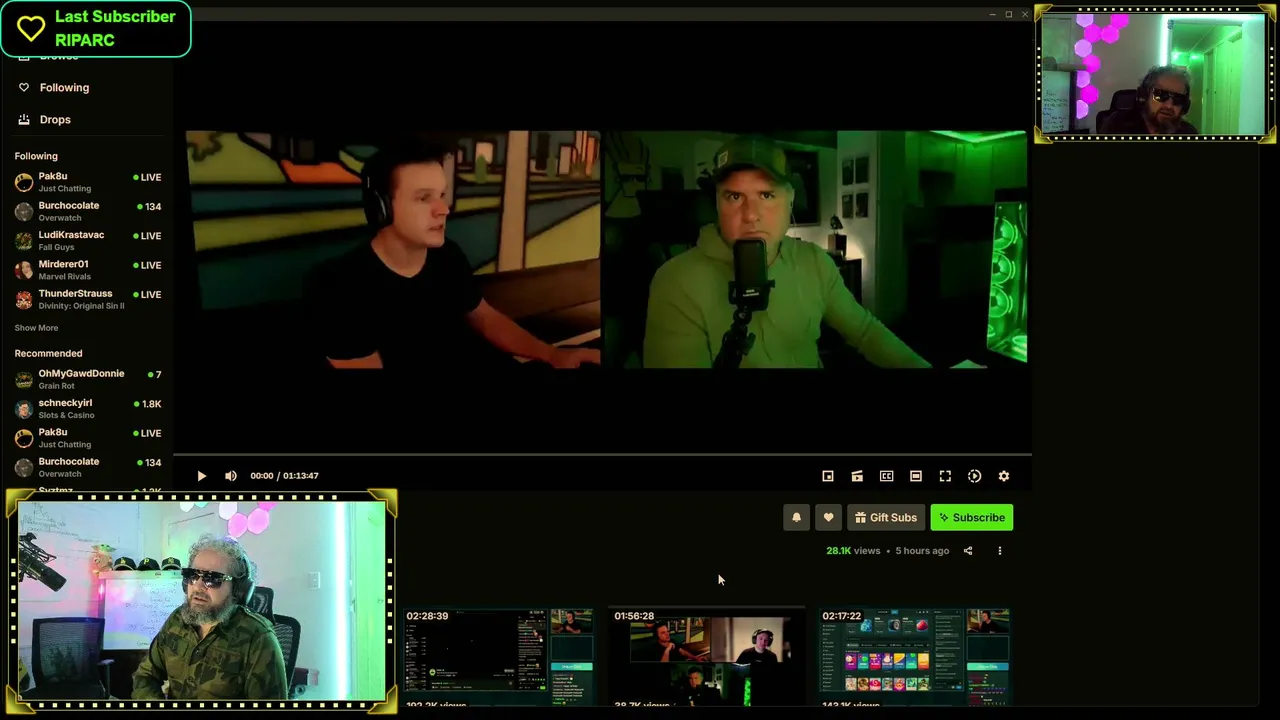Share the video via share icon
Image resolution: width=1280 pixels, height=720 pixels.
968,551
